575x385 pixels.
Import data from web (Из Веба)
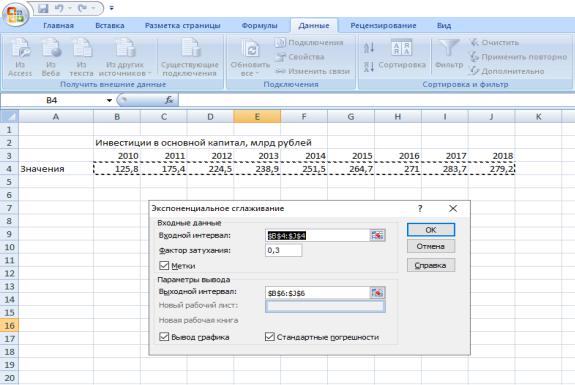coord(51,58)
